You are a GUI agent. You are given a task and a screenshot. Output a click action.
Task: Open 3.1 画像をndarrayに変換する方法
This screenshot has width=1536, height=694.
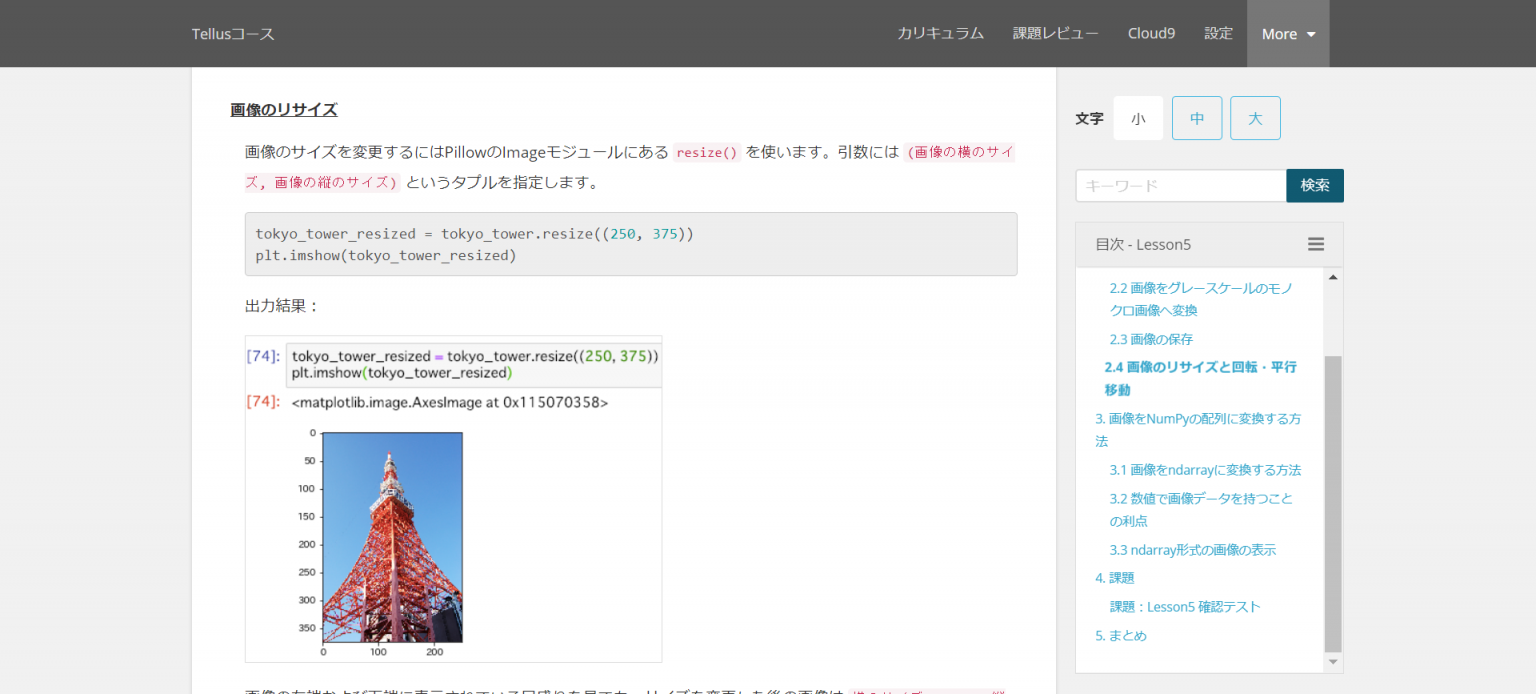(x=1205, y=469)
